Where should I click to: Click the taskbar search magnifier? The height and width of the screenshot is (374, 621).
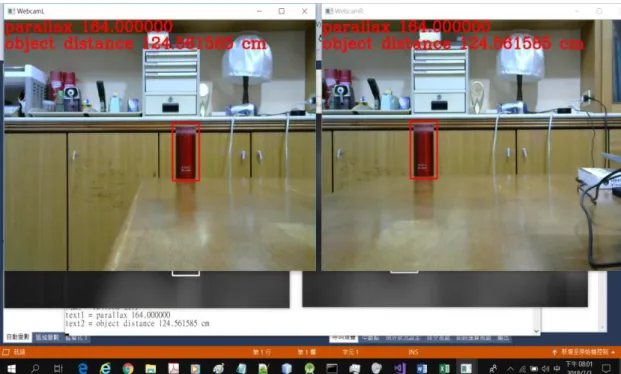35,368
